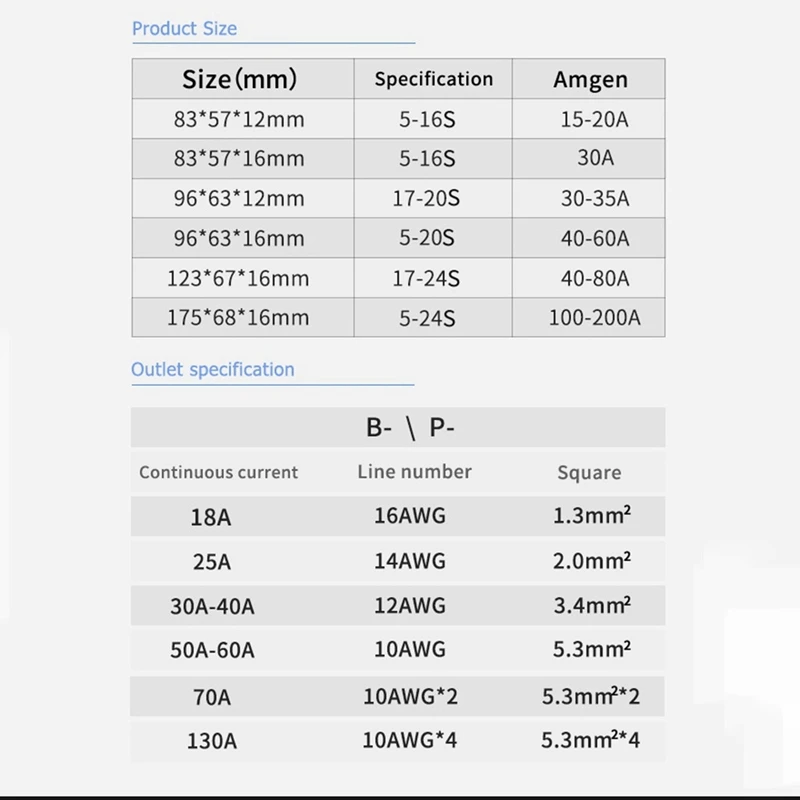Screen dimensions: 800x800
Task: Click the 96*63*16mm size cell
Action: click(239, 238)
